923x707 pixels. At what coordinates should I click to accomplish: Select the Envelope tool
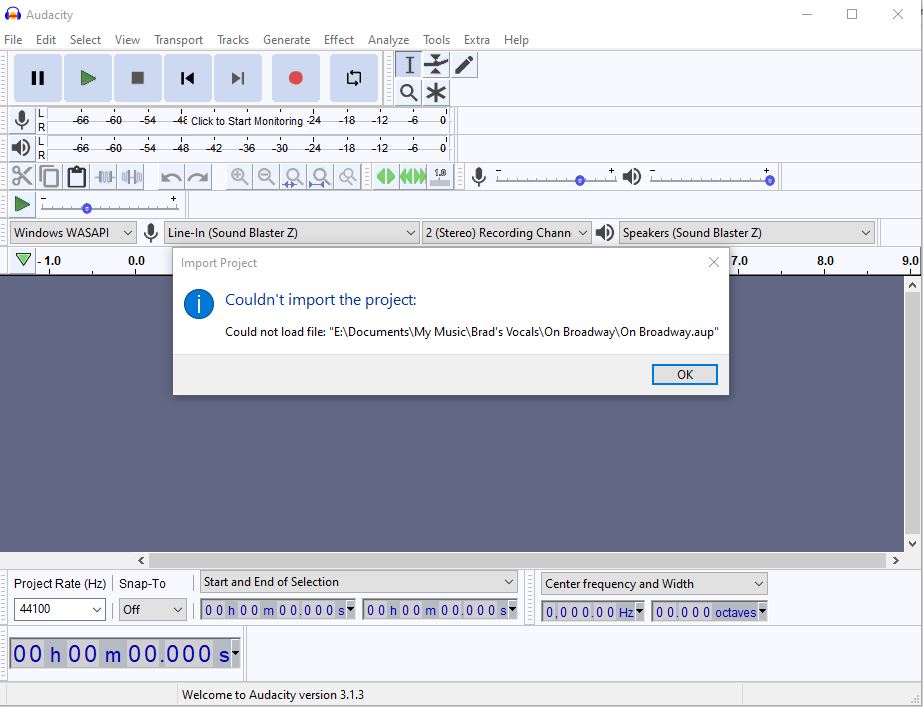click(436, 65)
